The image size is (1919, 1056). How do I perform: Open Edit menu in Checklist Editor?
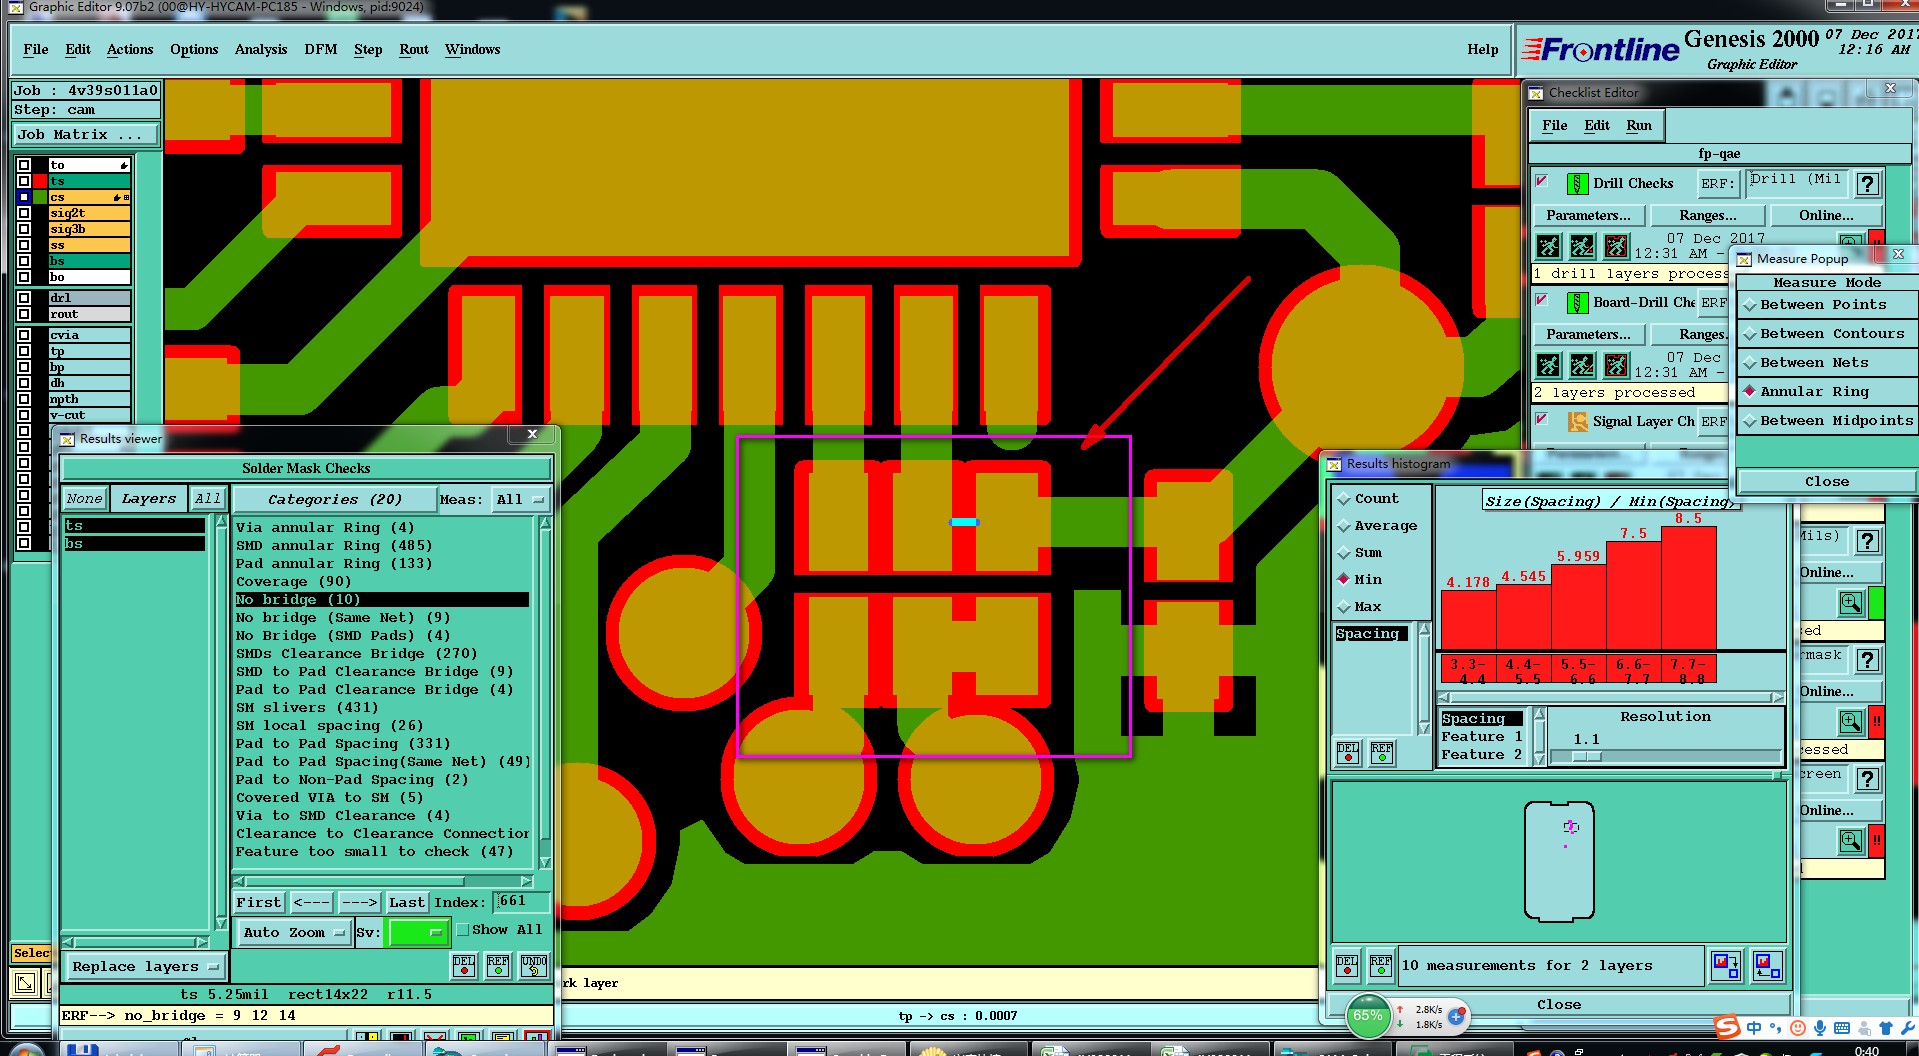point(1597,126)
